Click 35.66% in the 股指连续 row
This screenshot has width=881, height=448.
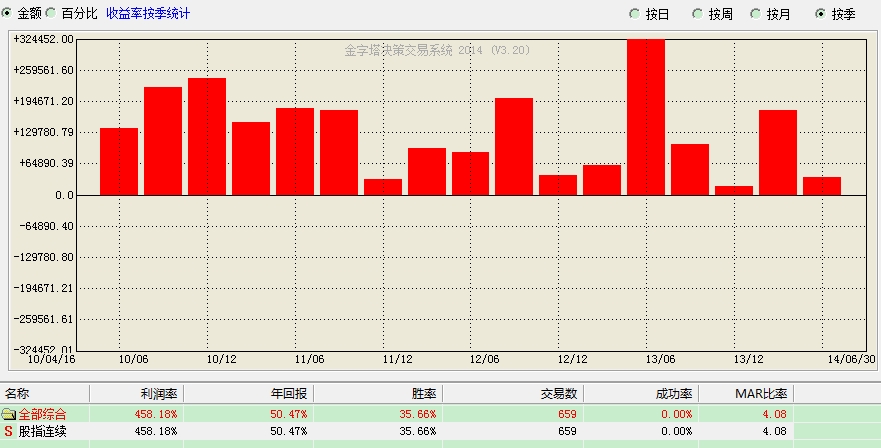(x=417, y=432)
